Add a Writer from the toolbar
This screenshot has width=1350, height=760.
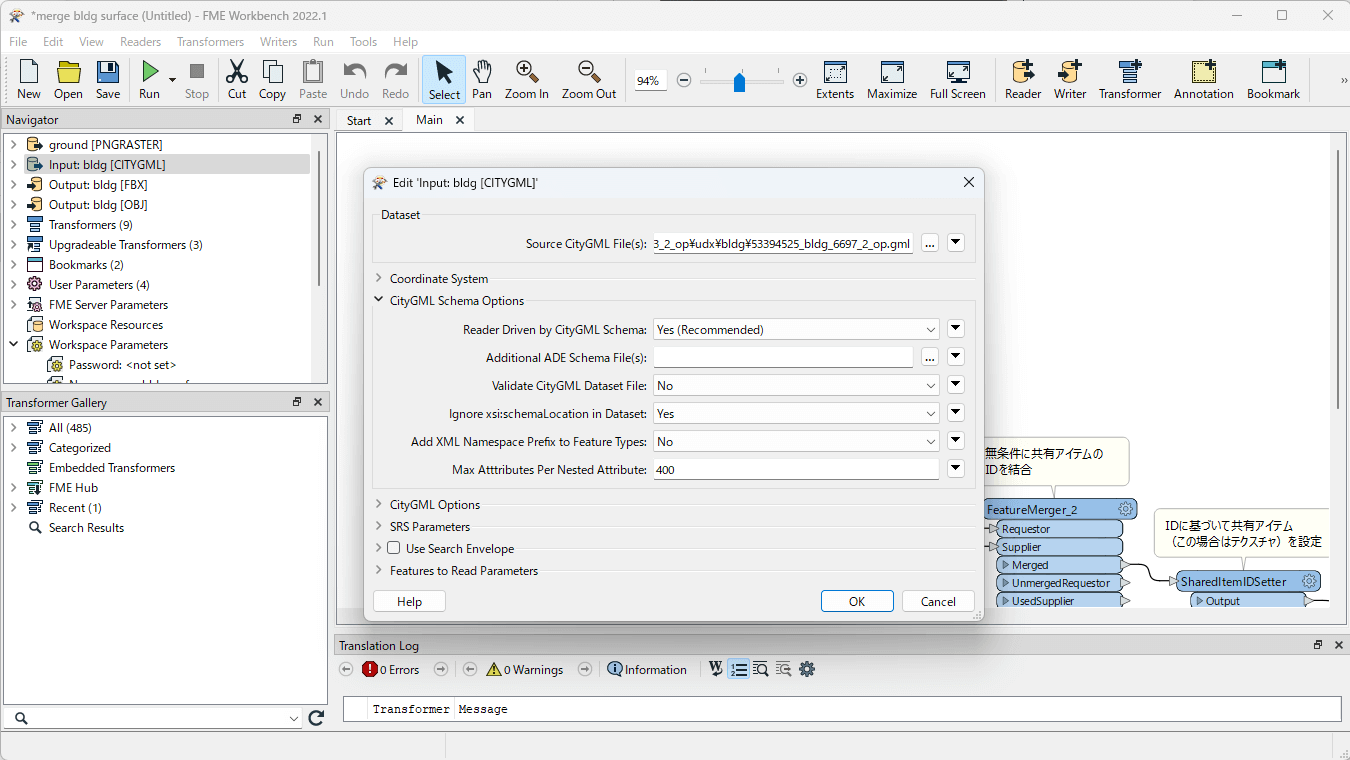point(1070,72)
